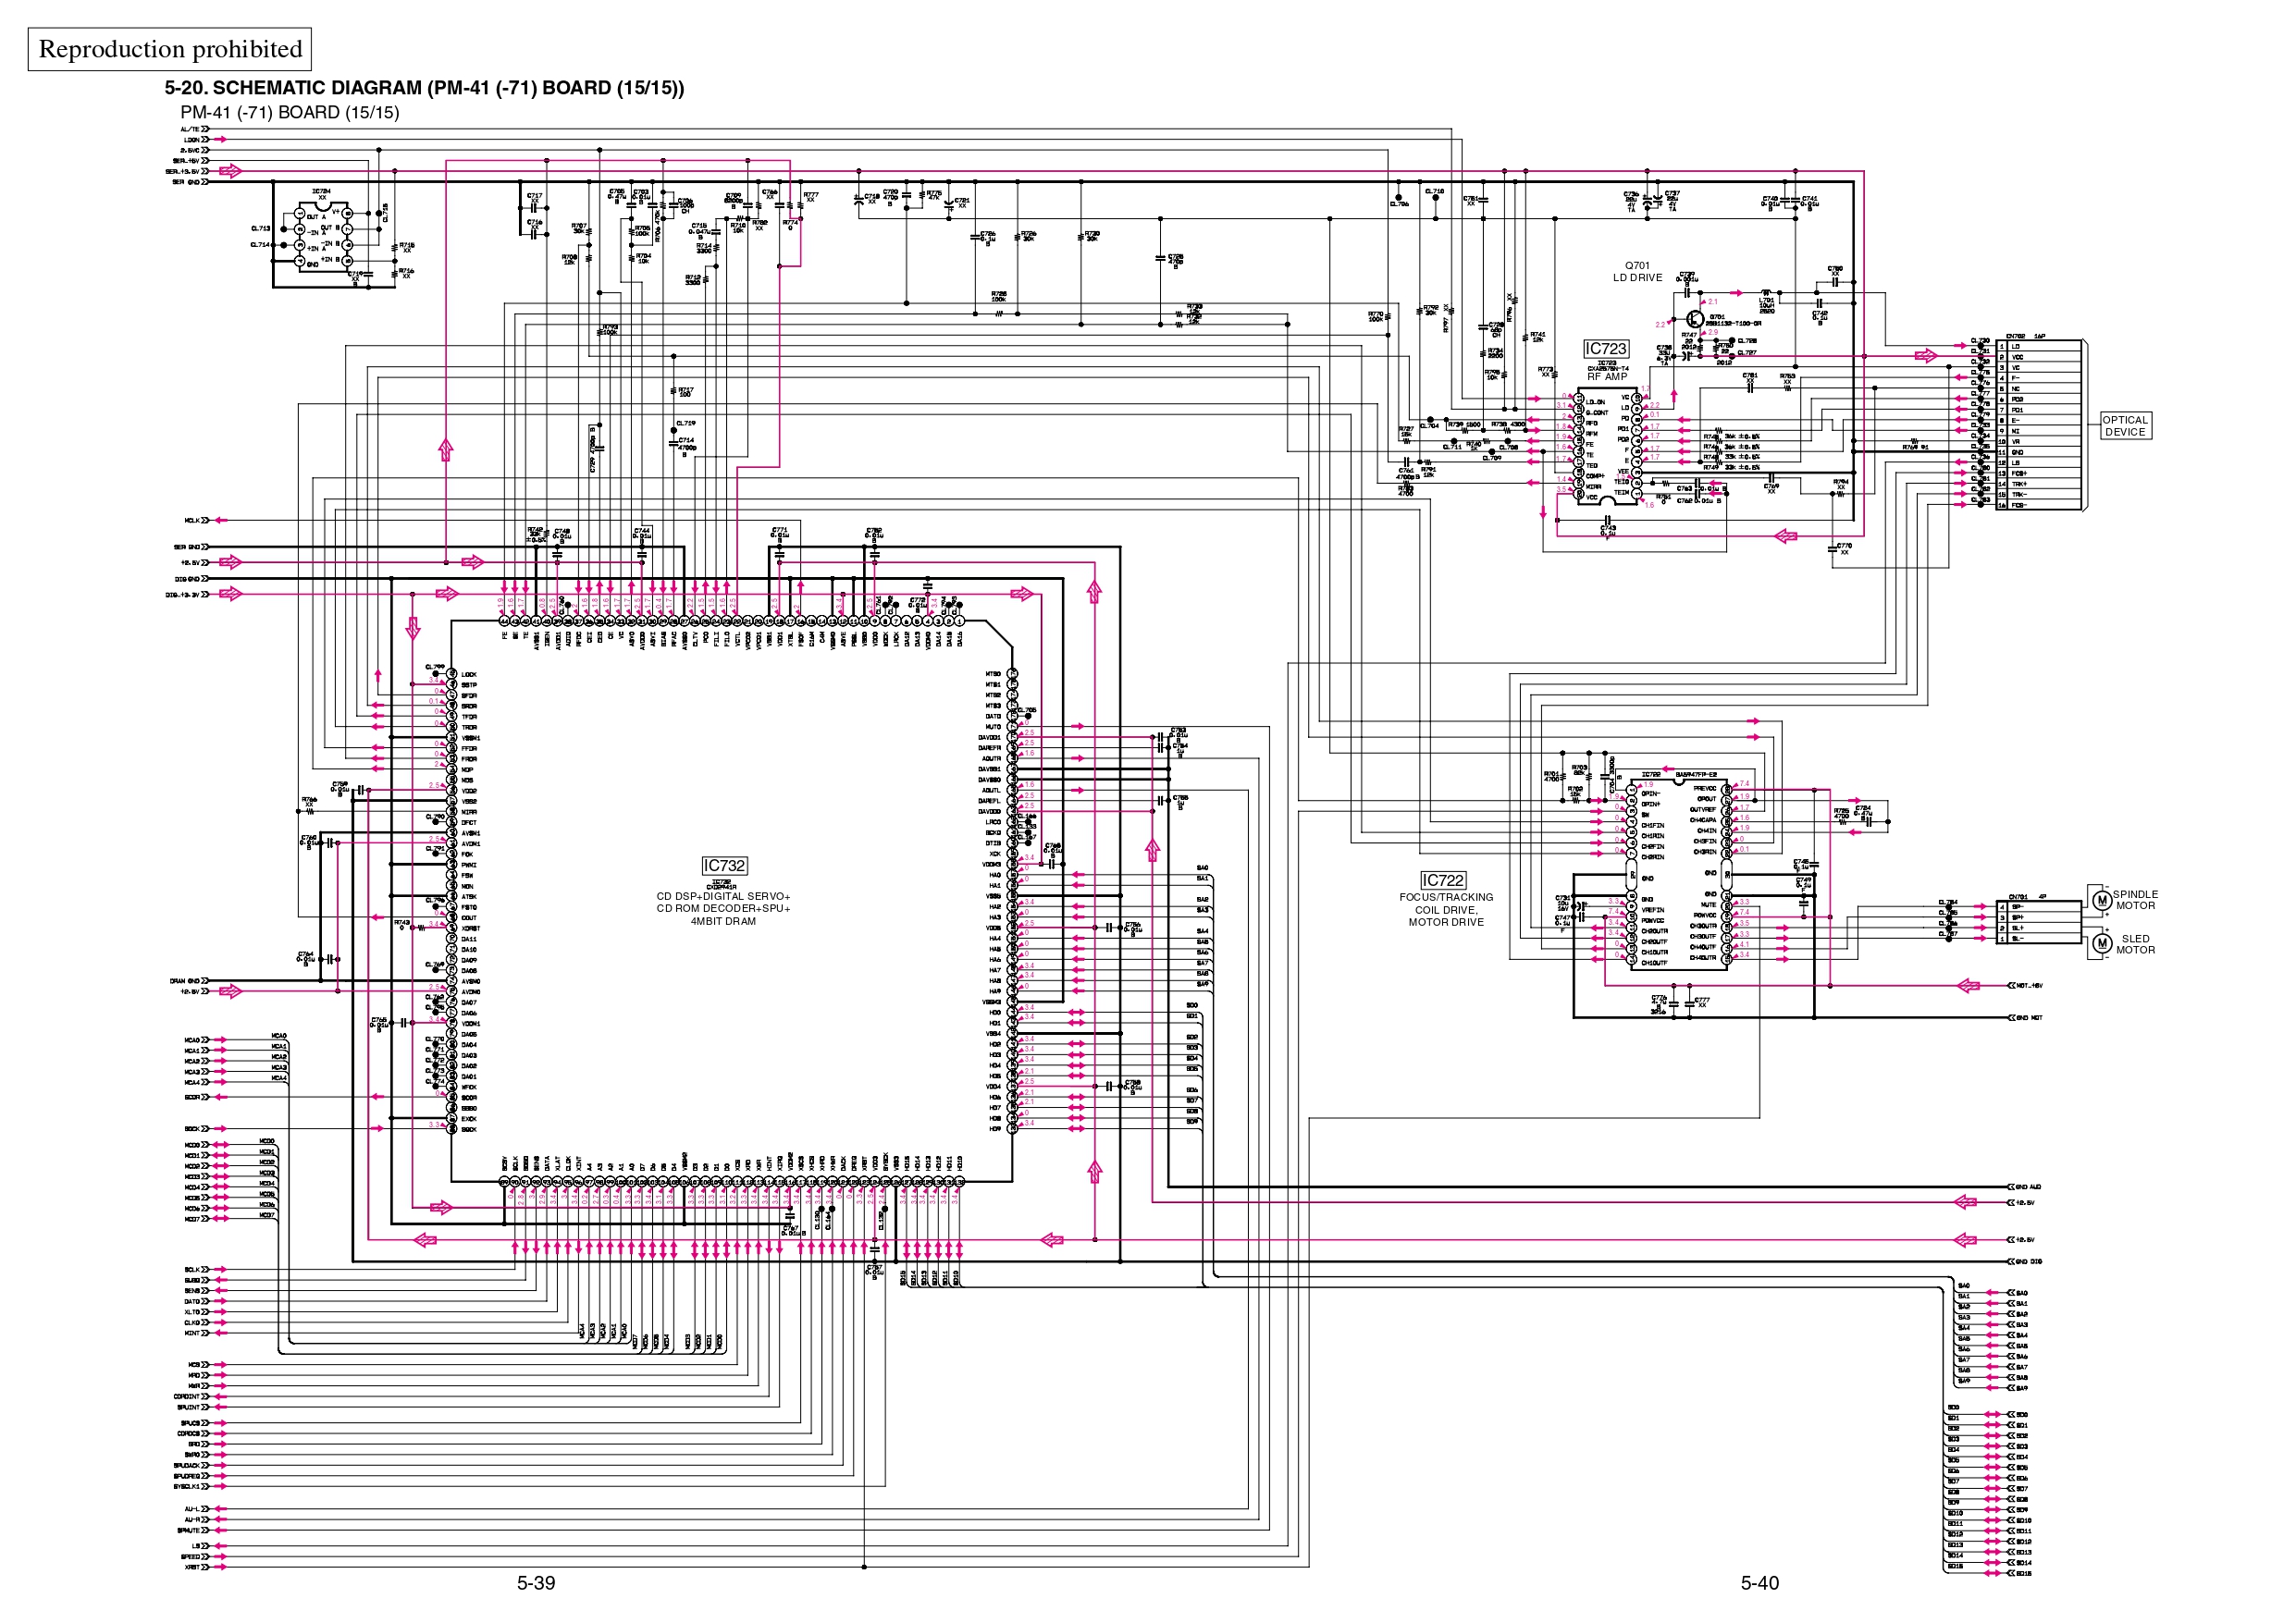2296x1623 pixels.
Task: Click the hollow arrow pointing to CN702 VCC
Action: point(1926,356)
